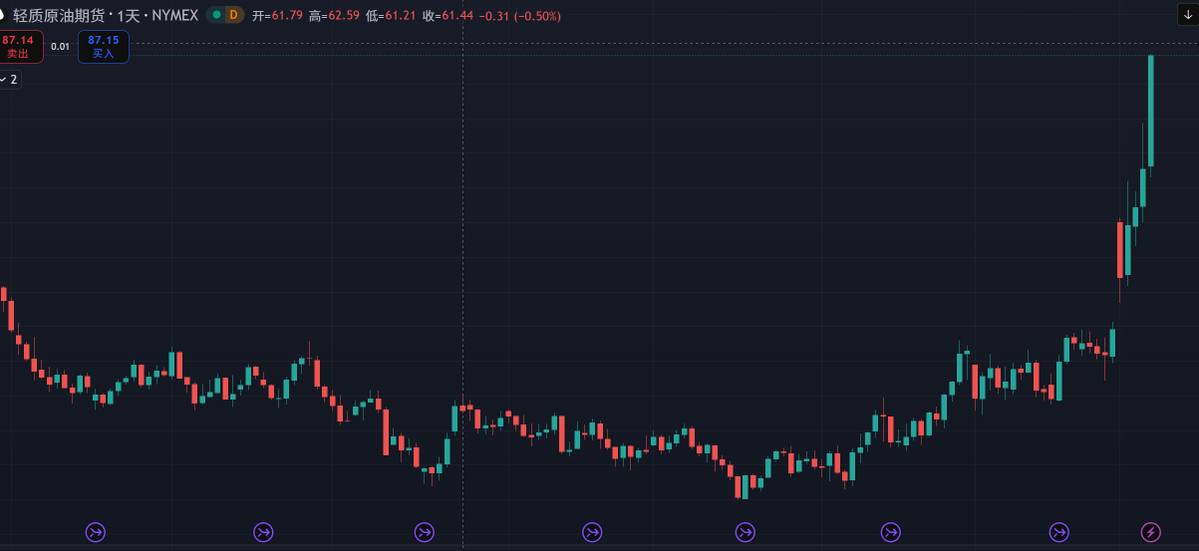Select the 开 open value 61.79
This screenshot has width=1199, height=551.
point(288,16)
